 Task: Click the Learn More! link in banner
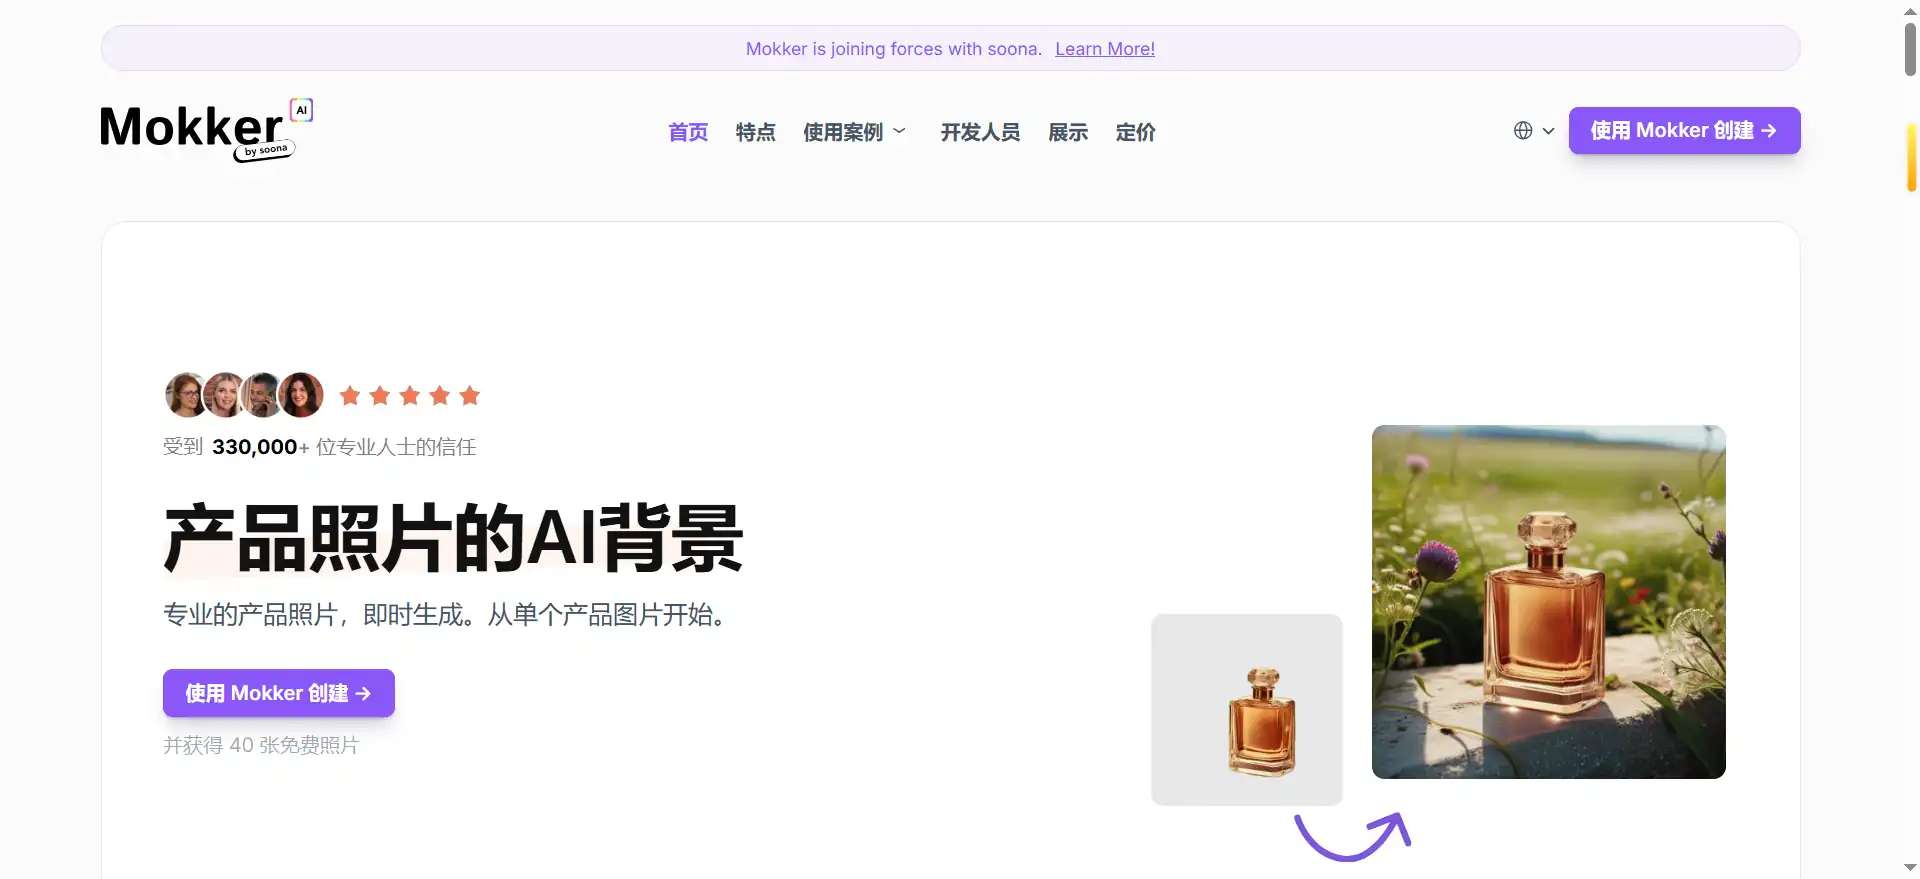pyautogui.click(x=1105, y=49)
